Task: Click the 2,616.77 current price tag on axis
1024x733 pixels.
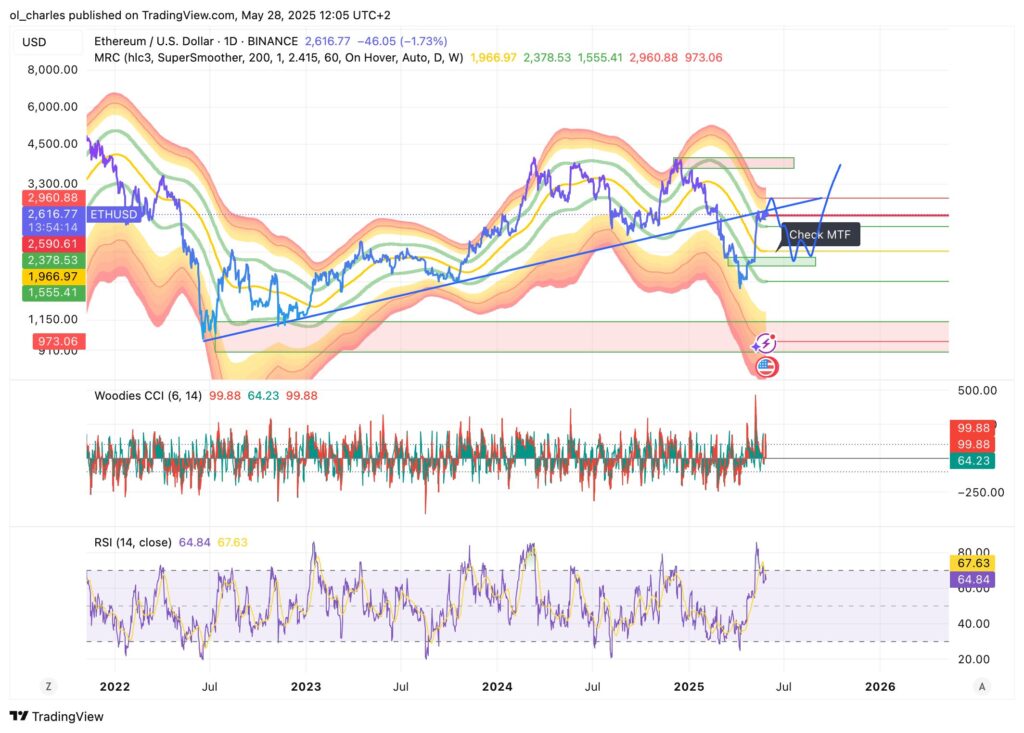Action: click(55, 213)
